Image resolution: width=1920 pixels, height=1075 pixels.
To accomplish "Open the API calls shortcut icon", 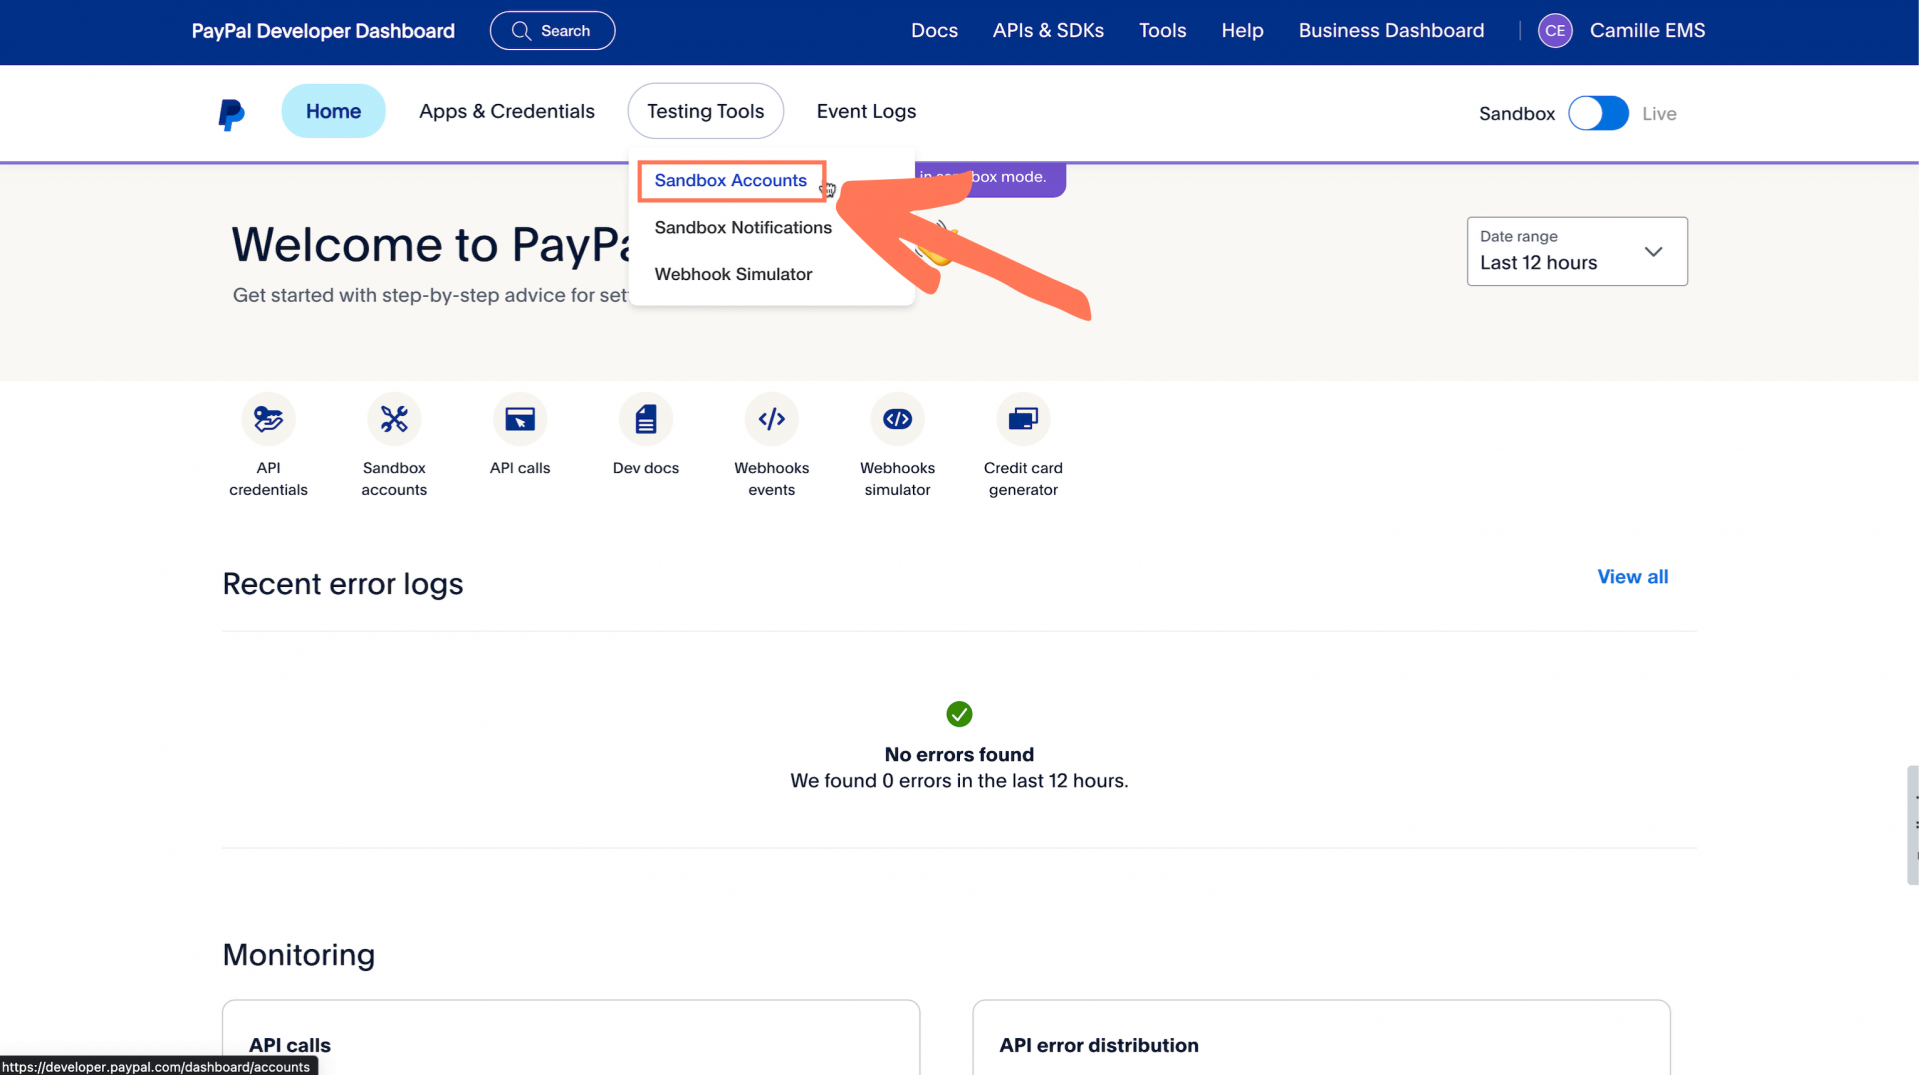I will tap(520, 419).
